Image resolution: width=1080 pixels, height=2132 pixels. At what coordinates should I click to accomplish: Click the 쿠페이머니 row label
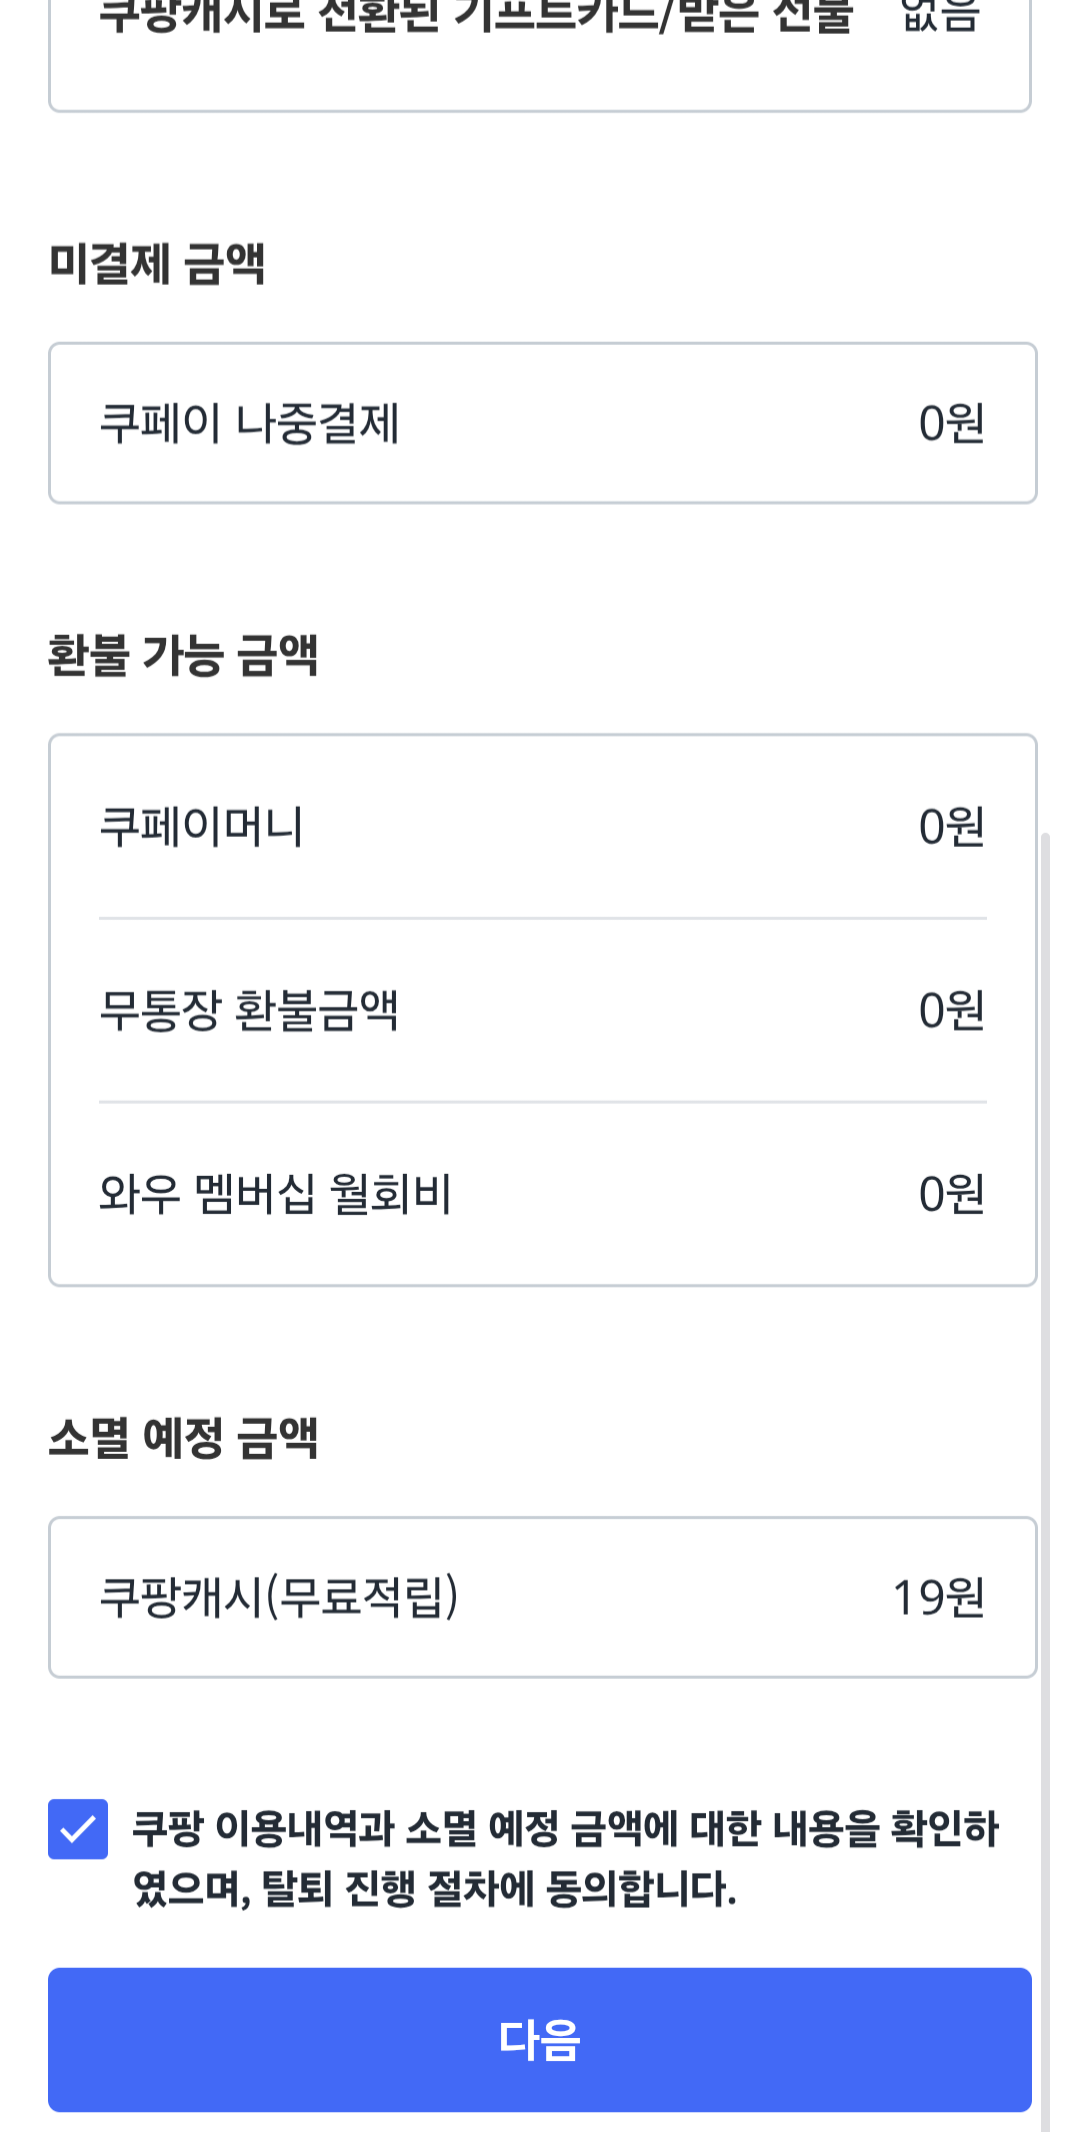201,827
